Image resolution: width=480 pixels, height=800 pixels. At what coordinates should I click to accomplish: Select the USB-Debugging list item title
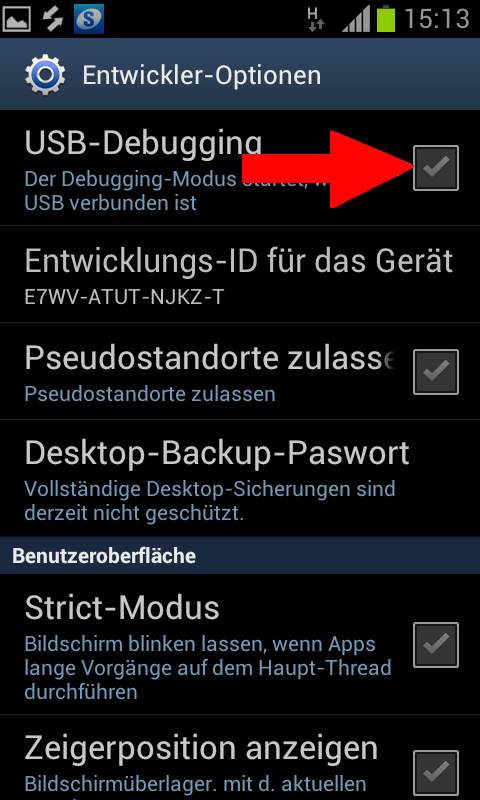(x=143, y=145)
